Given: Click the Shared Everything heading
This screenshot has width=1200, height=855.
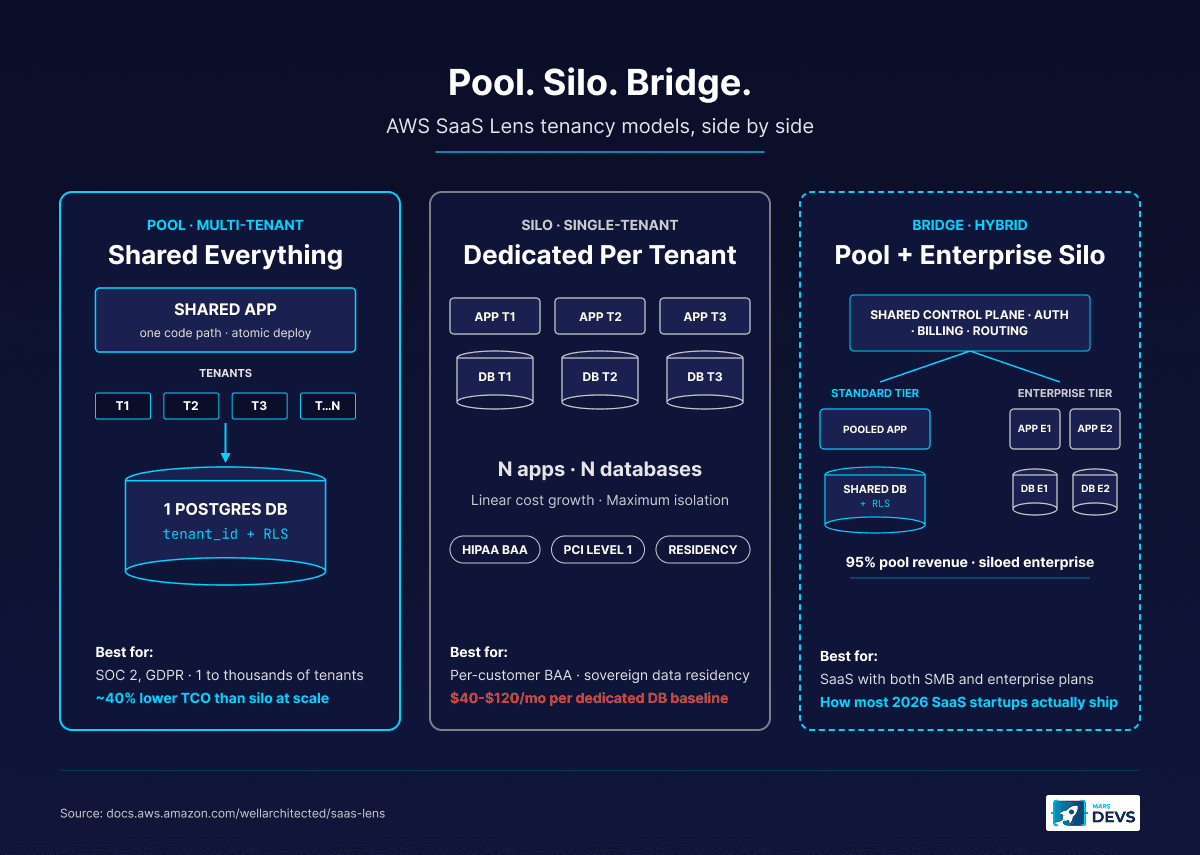Looking at the screenshot, I should (225, 255).
